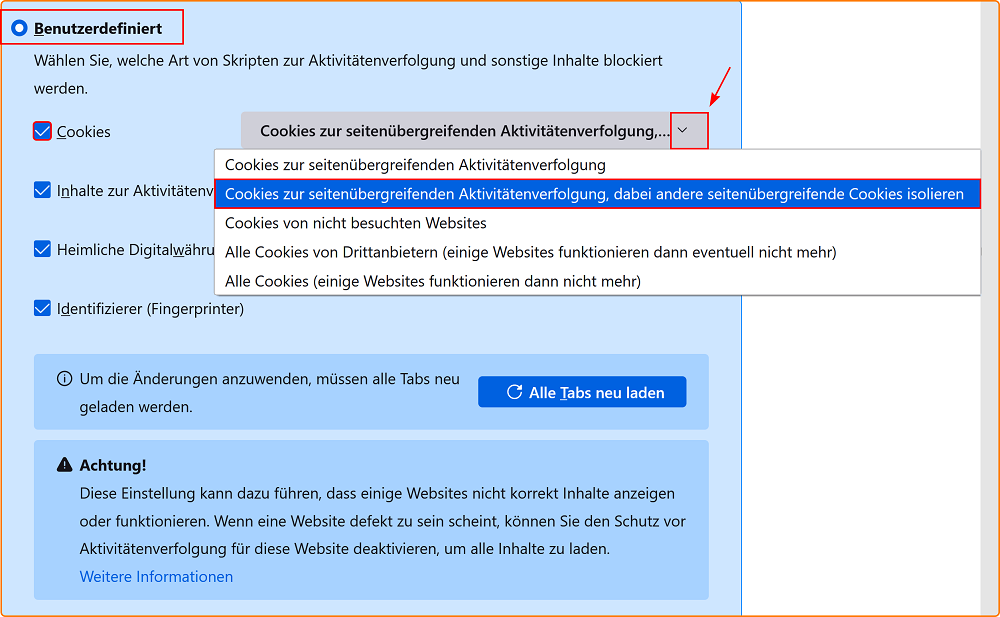This screenshot has width=1000, height=617.
Task: Uncheck the "Identifizierer (Fingerprinter)" checkbox
Action: point(41,309)
